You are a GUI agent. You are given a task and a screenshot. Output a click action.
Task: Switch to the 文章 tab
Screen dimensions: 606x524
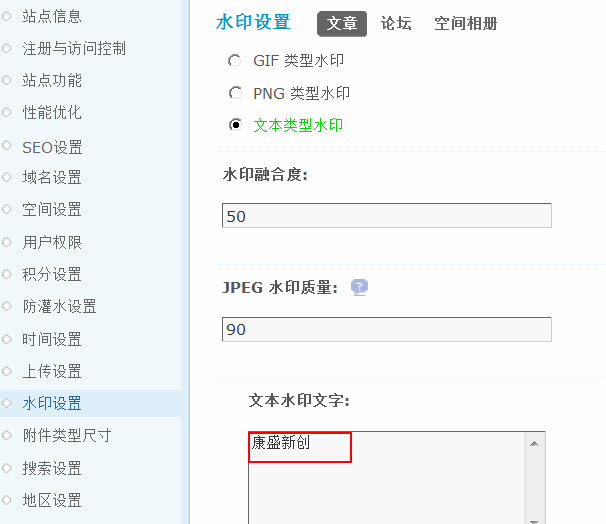342,24
